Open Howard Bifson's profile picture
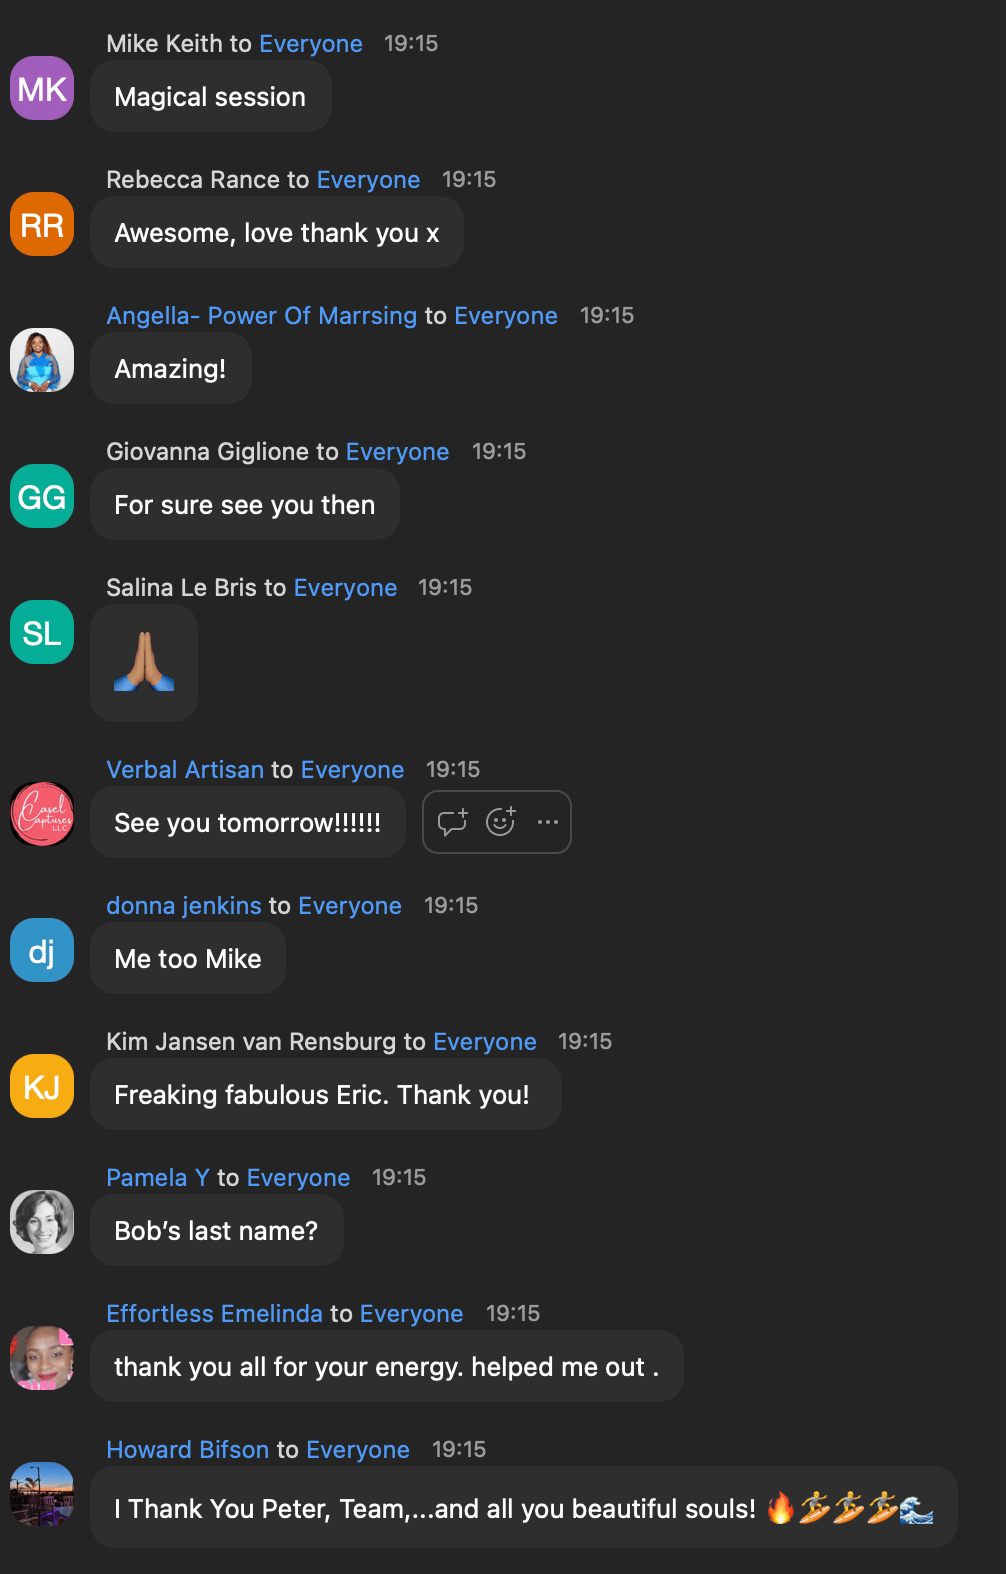1006x1574 pixels. 42,1495
